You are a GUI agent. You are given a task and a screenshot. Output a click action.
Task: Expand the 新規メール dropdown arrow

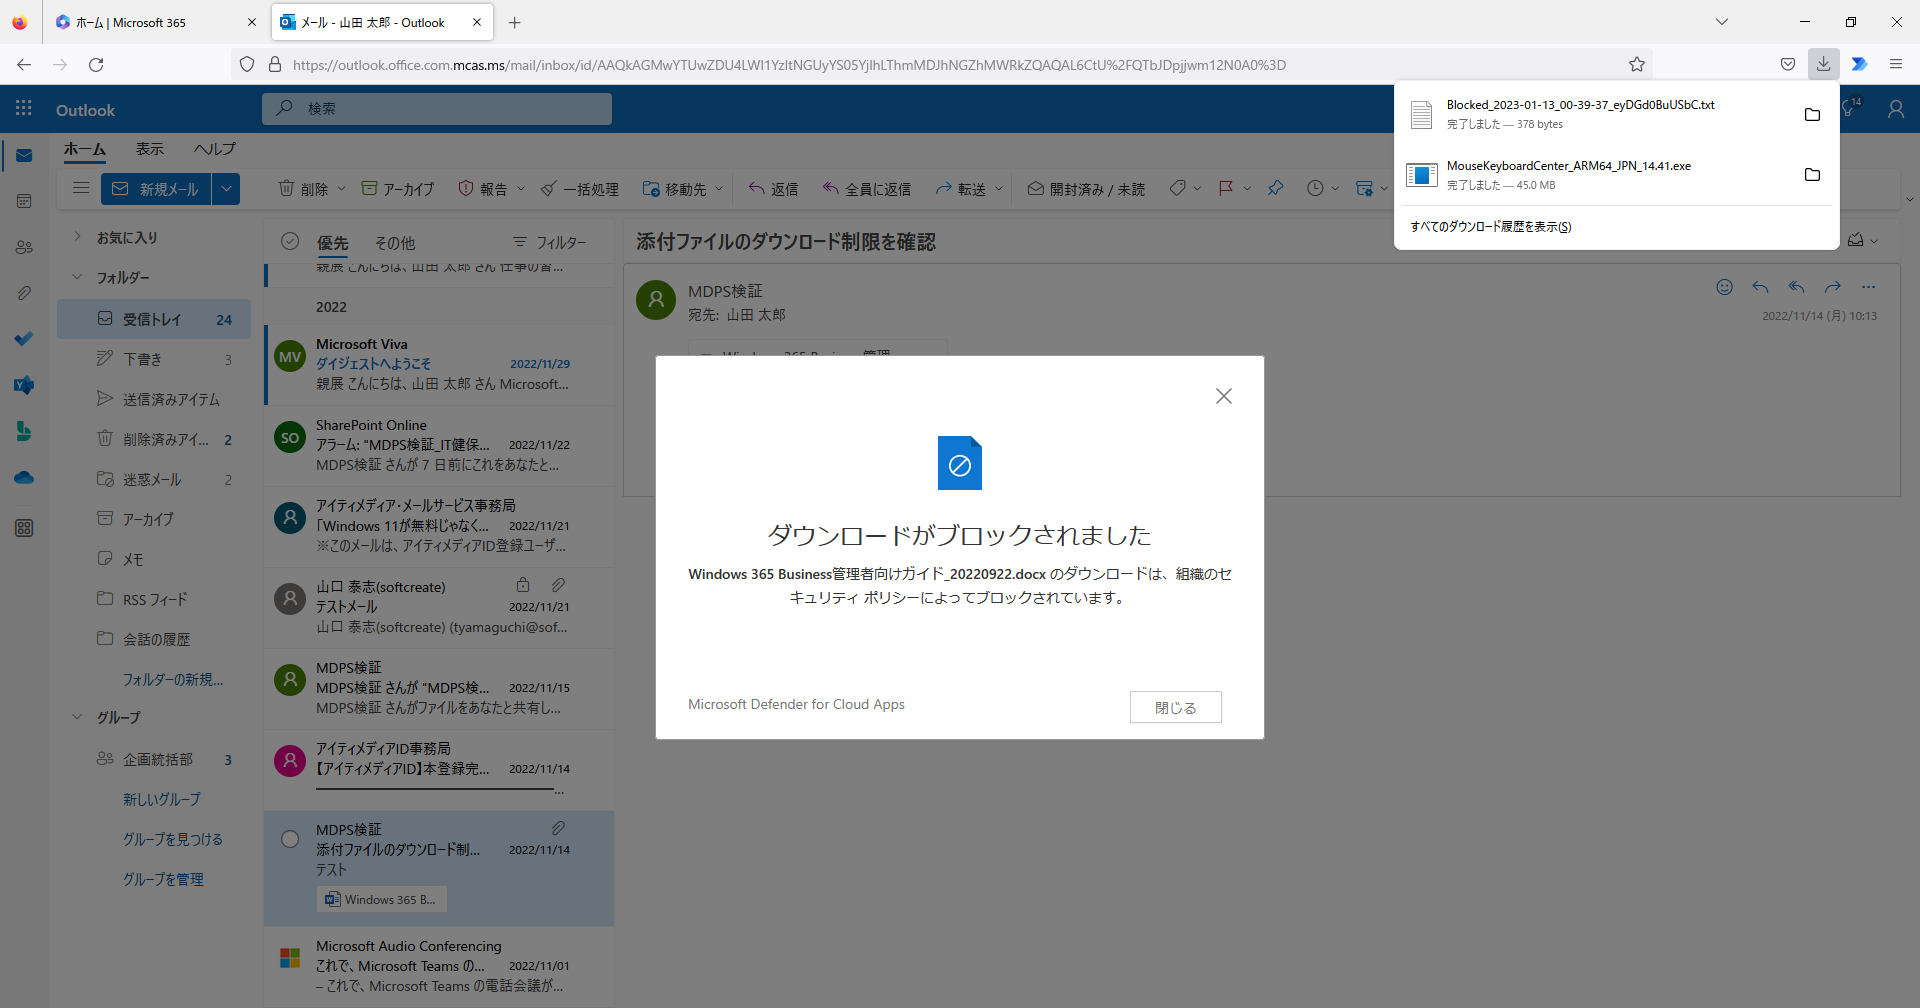(x=226, y=189)
